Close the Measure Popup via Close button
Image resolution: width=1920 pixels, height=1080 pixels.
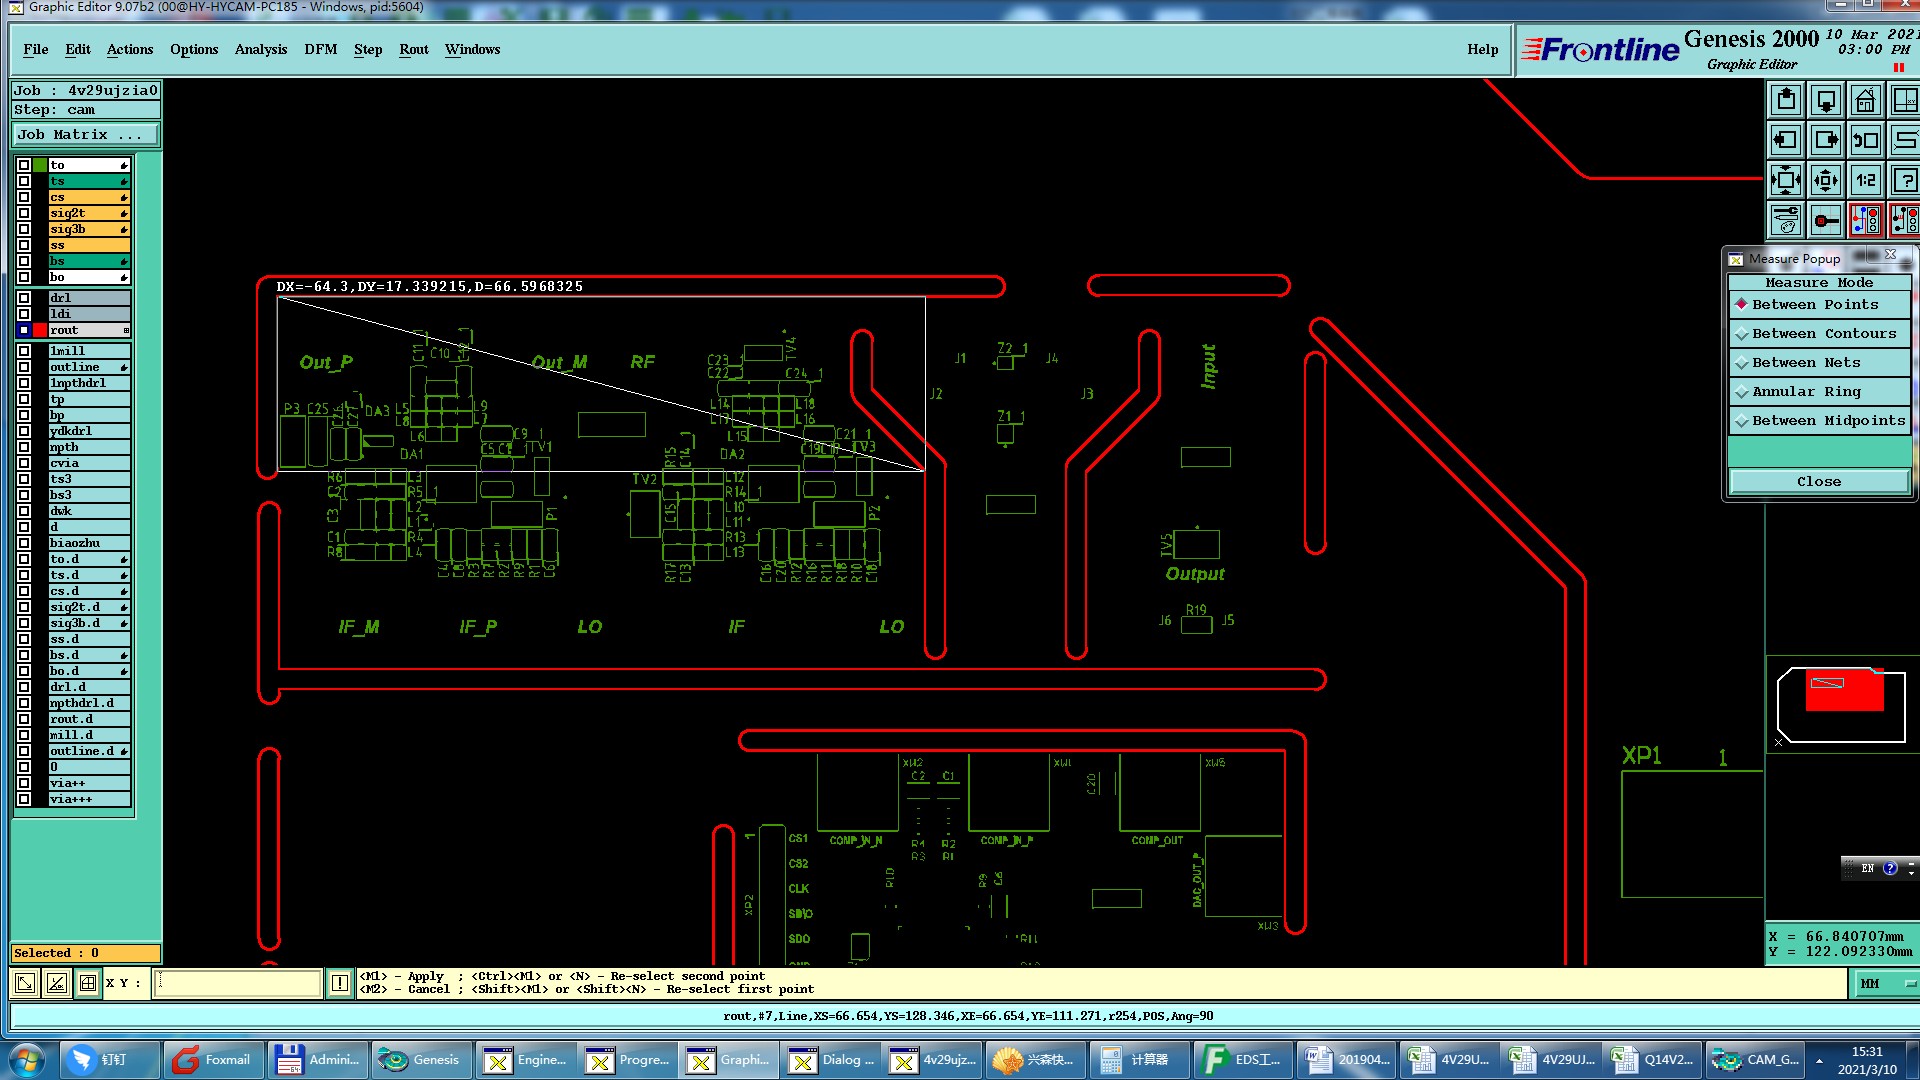1818,482
